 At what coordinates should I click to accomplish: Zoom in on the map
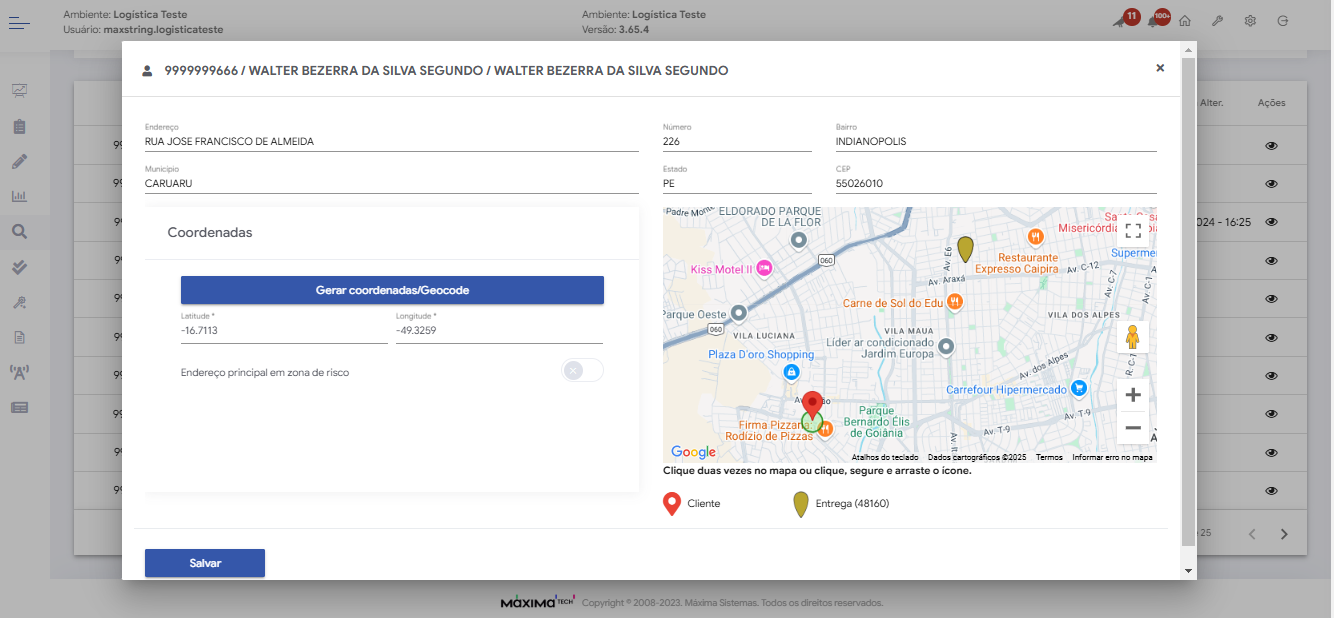1133,395
